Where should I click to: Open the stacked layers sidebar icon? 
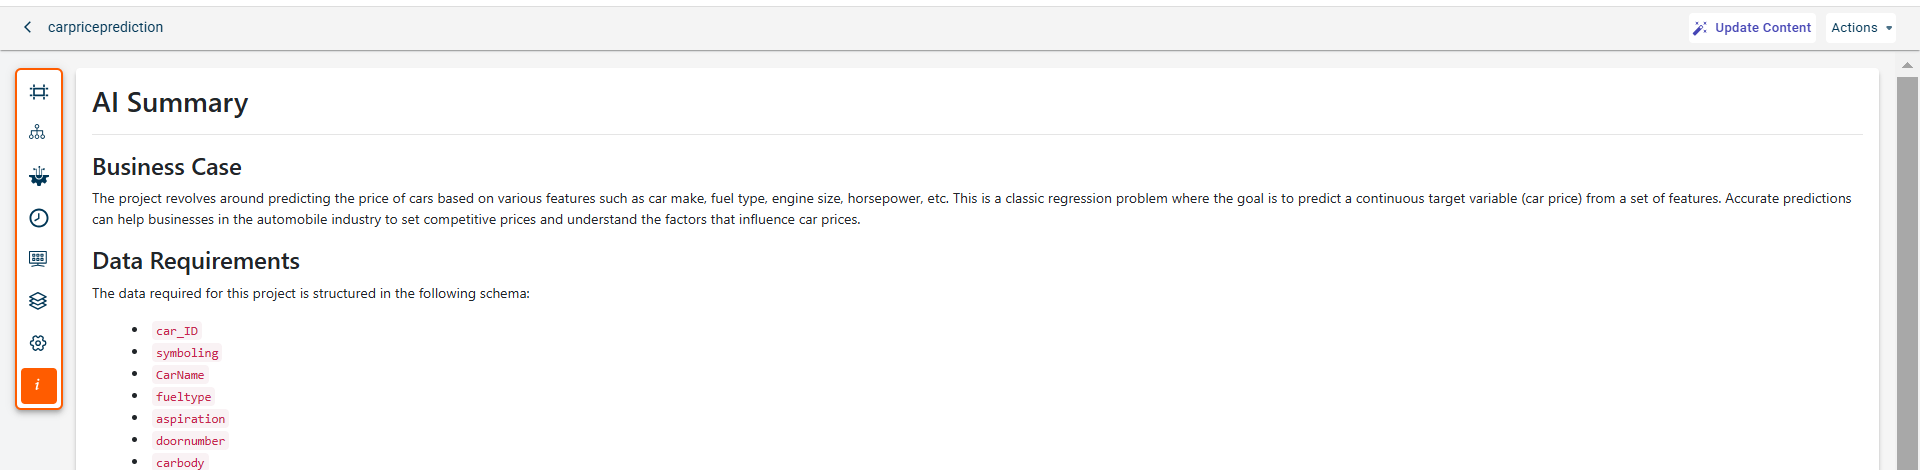(x=39, y=301)
